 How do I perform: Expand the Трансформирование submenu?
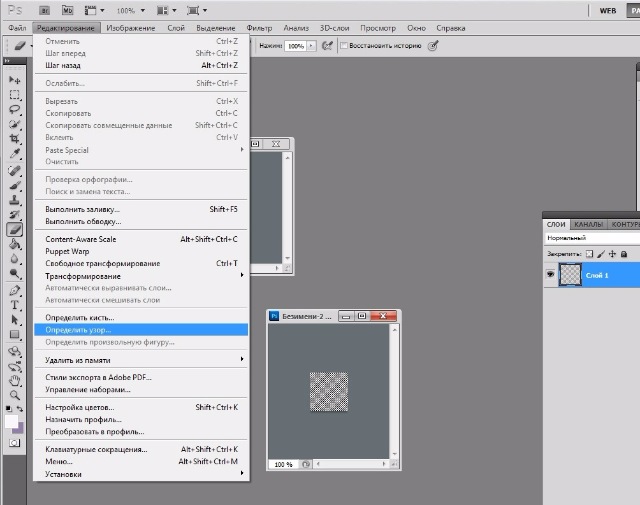[x=140, y=276]
